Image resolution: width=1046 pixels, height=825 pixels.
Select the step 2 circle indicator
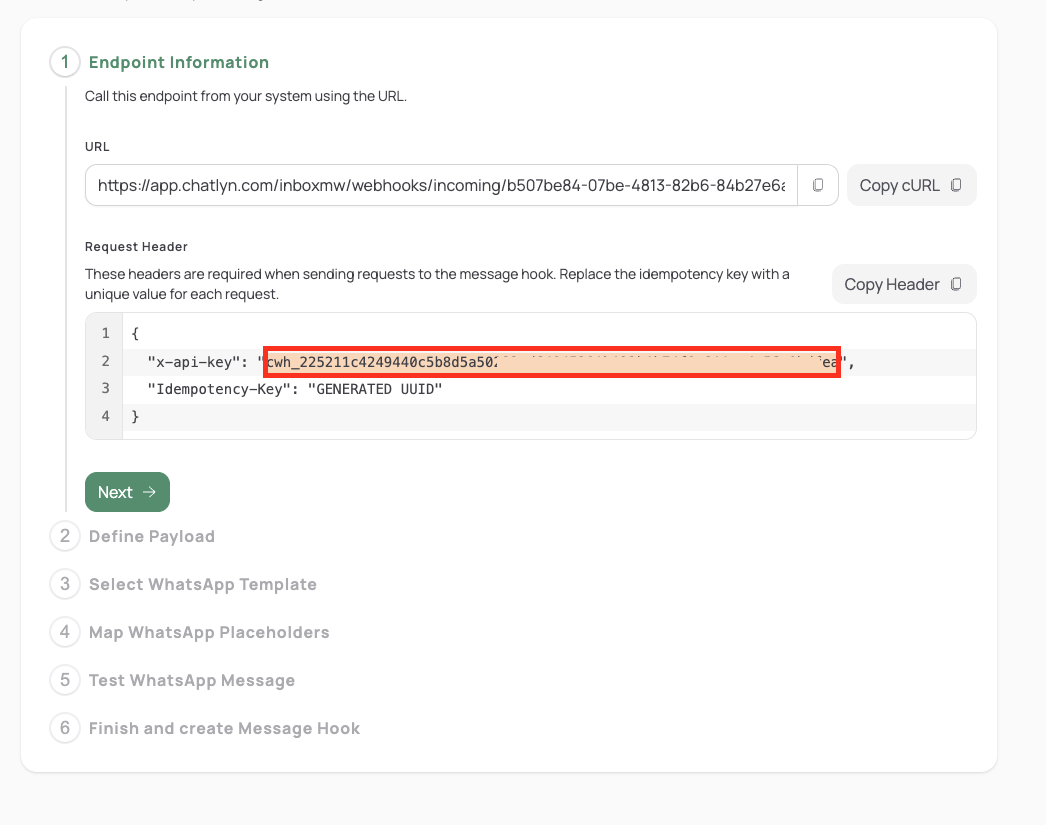point(65,536)
